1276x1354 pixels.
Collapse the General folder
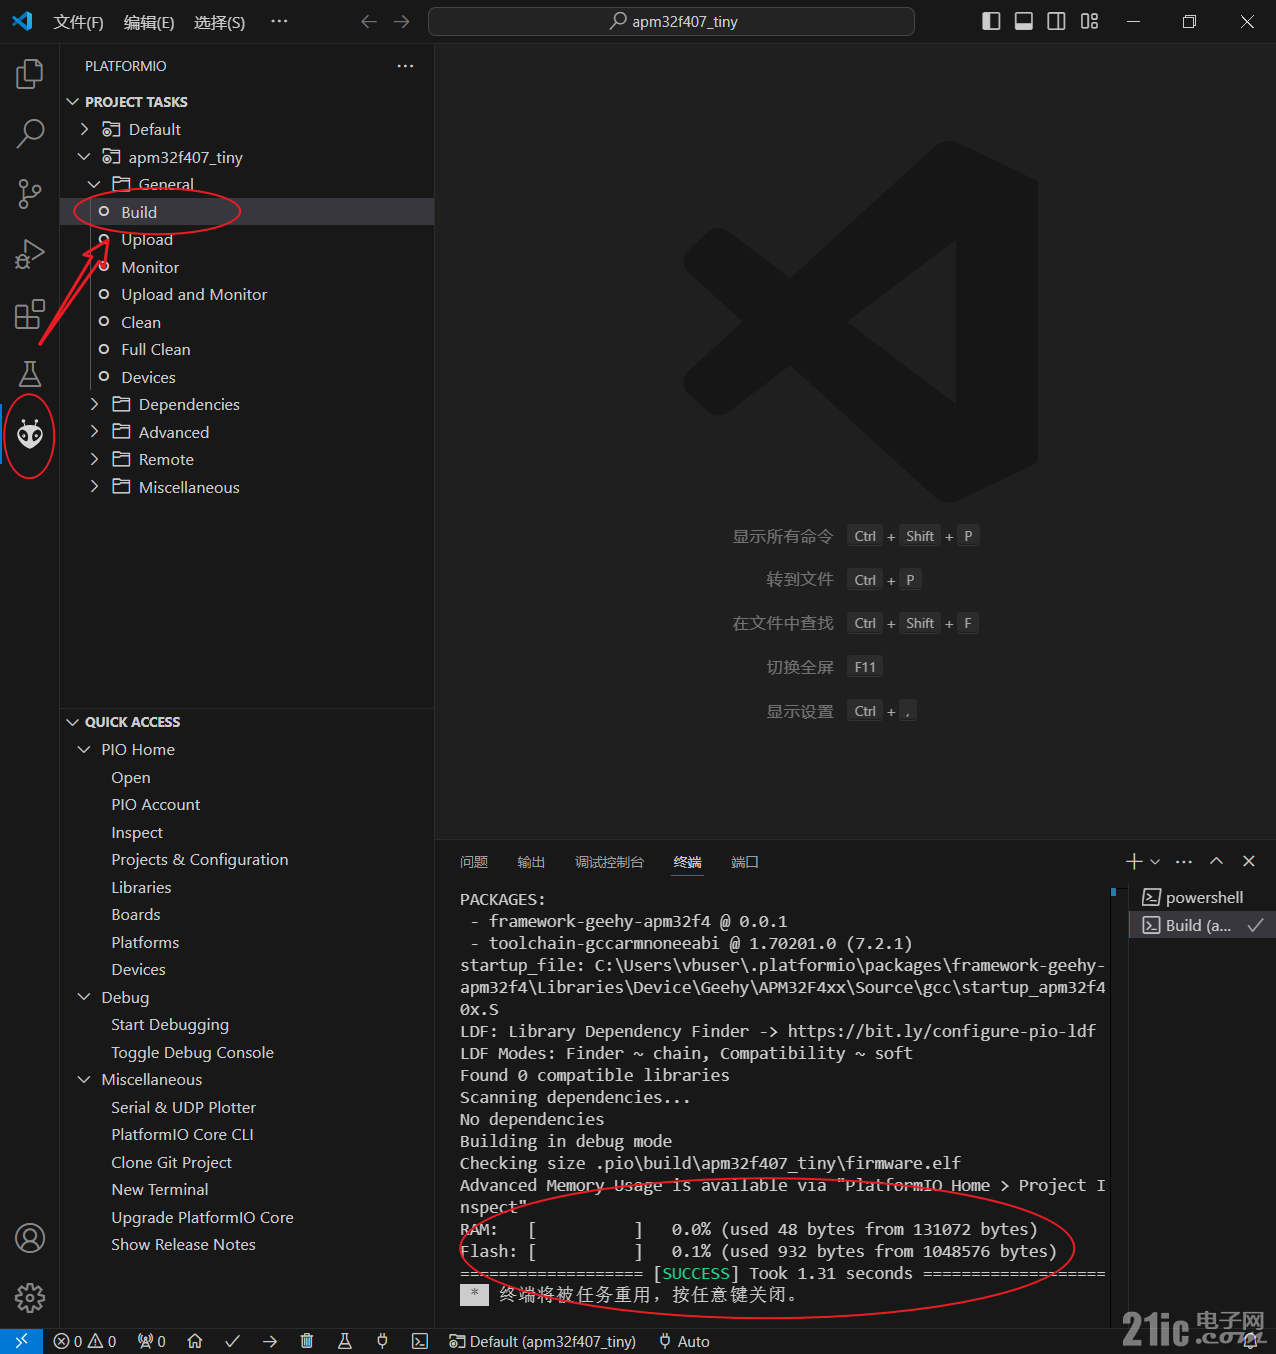(x=94, y=184)
